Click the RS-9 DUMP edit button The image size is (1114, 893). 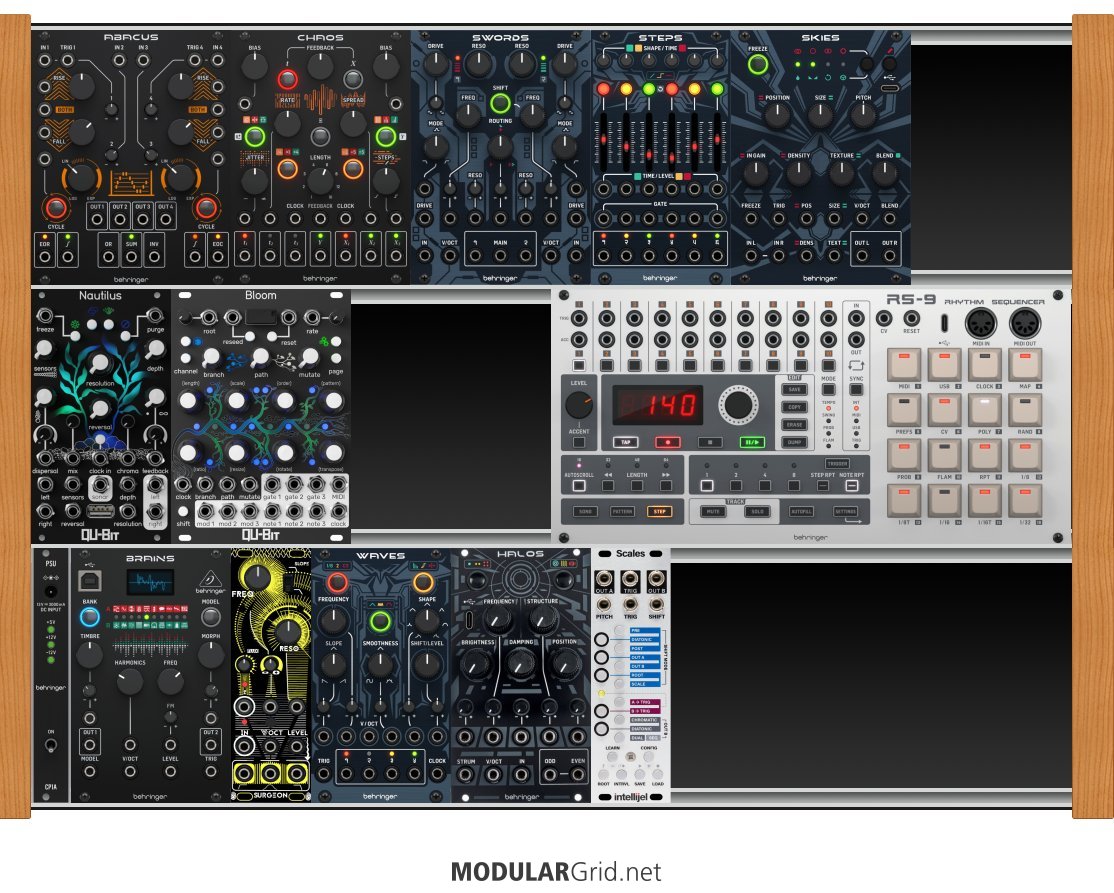pyautogui.click(x=794, y=442)
